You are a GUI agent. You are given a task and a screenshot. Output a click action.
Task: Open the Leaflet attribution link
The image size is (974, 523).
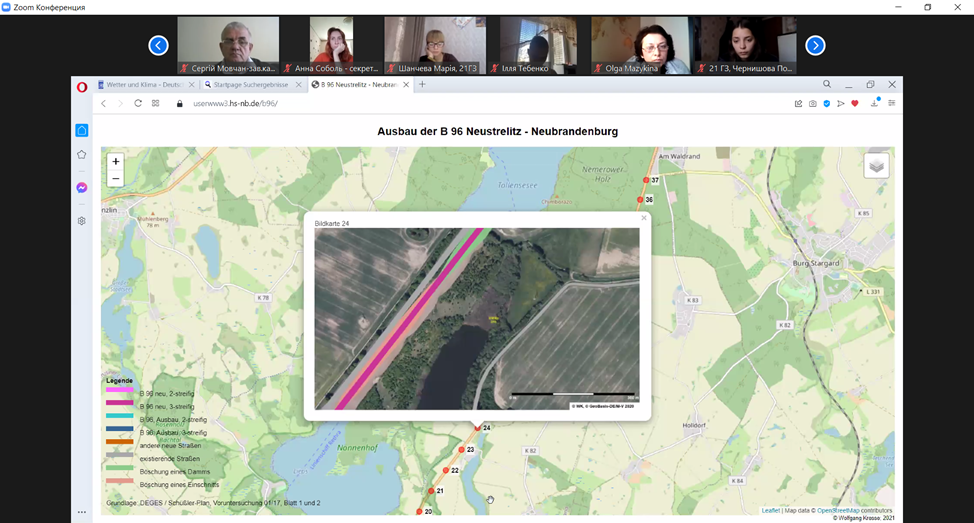click(770, 511)
